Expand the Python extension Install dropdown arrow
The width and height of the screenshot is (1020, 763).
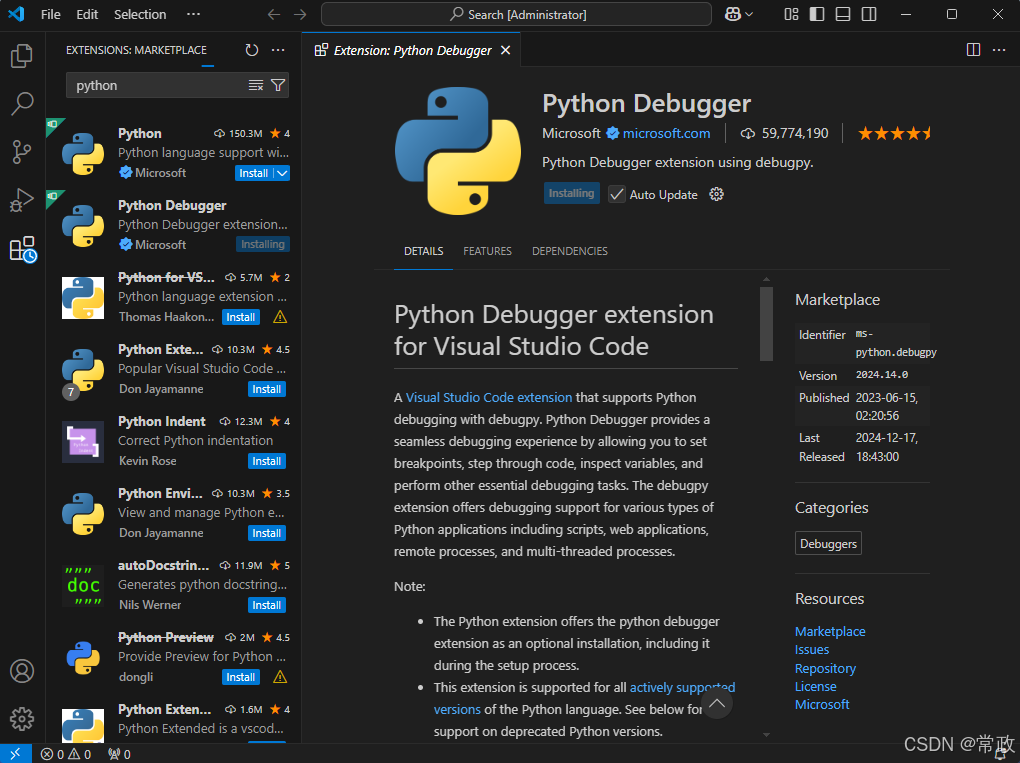[282, 173]
